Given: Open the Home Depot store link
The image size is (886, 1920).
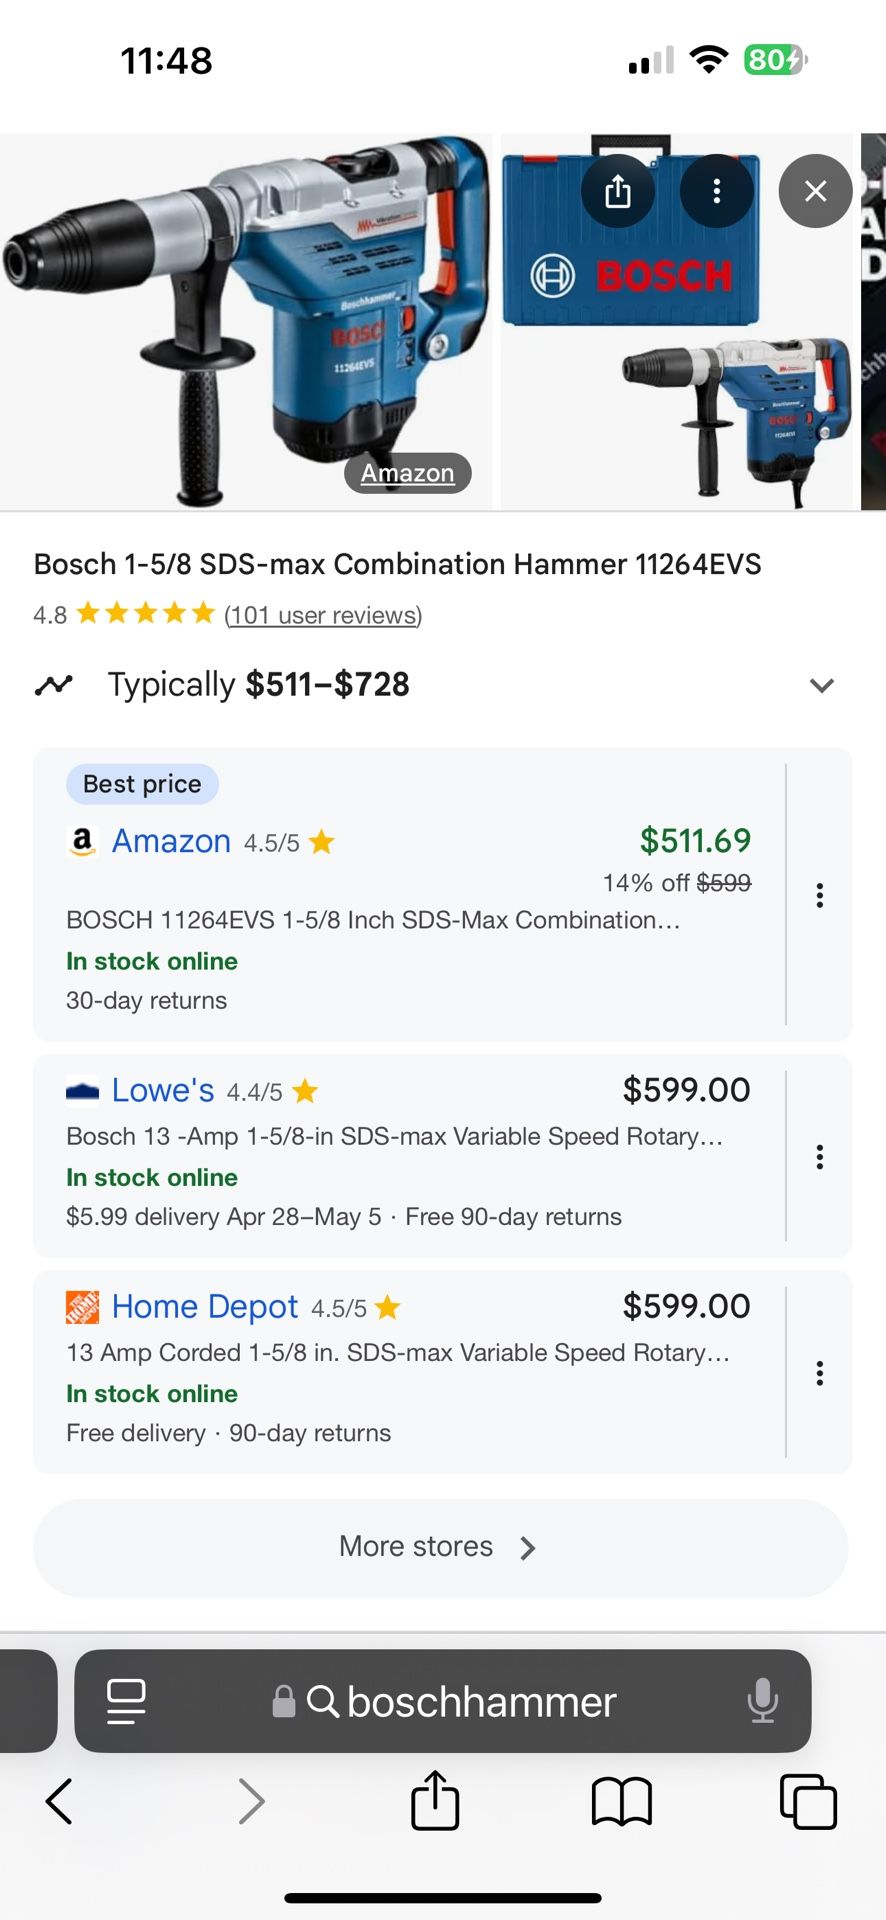Looking at the screenshot, I should [x=205, y=1306].
